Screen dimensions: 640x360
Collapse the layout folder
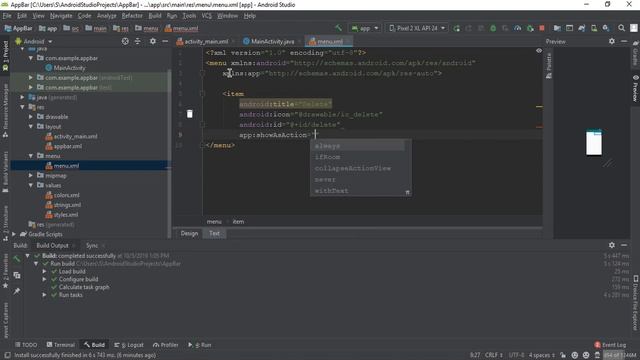coord(31,127)
